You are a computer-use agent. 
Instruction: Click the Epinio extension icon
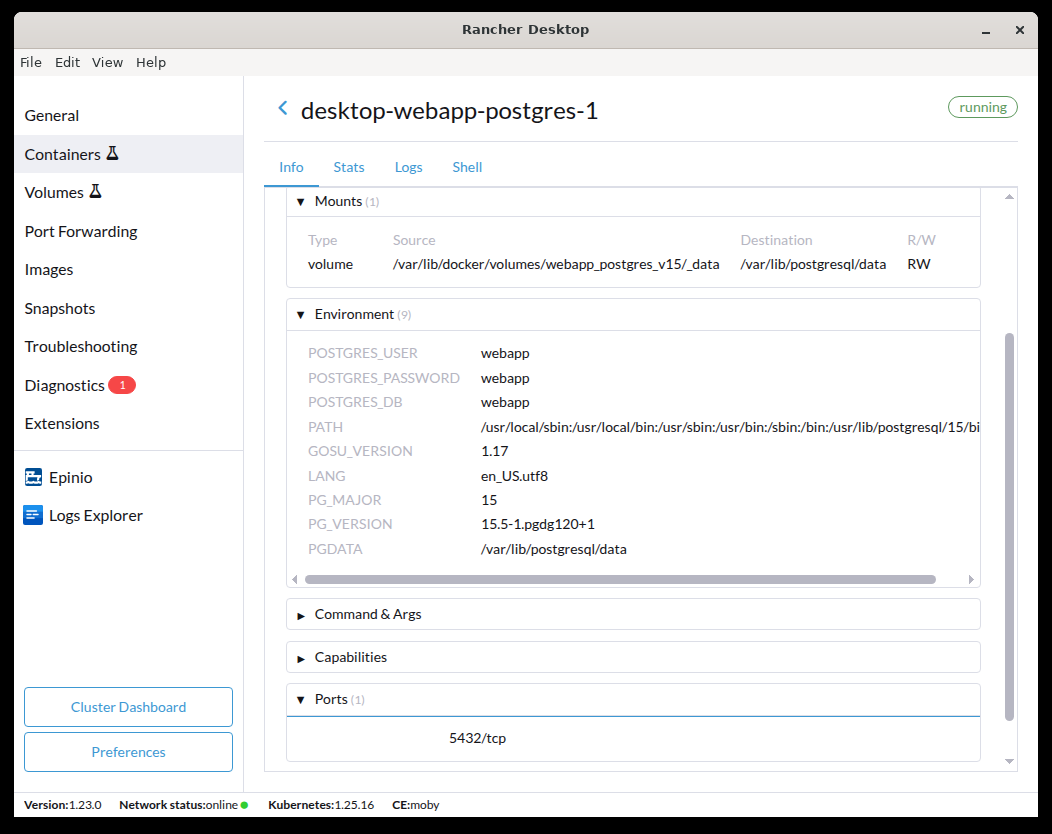(34, 477)
